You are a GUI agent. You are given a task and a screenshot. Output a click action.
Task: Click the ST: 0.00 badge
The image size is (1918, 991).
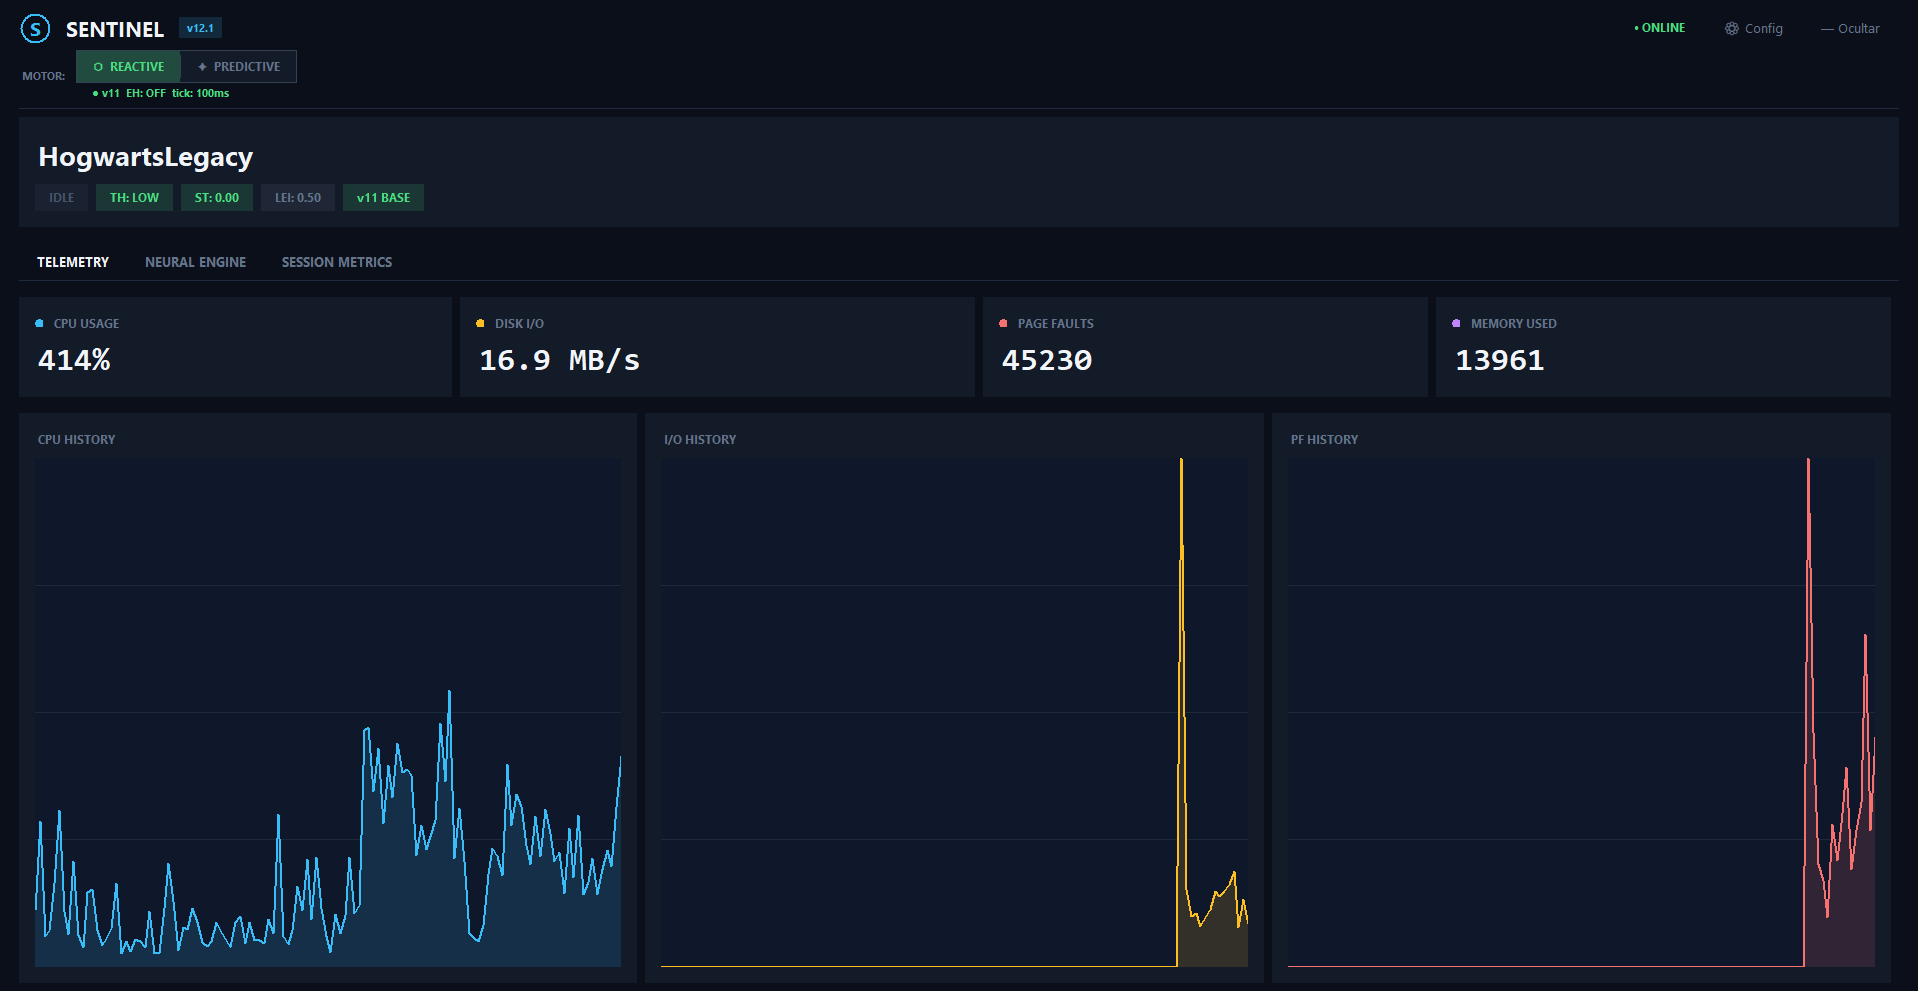217,198
